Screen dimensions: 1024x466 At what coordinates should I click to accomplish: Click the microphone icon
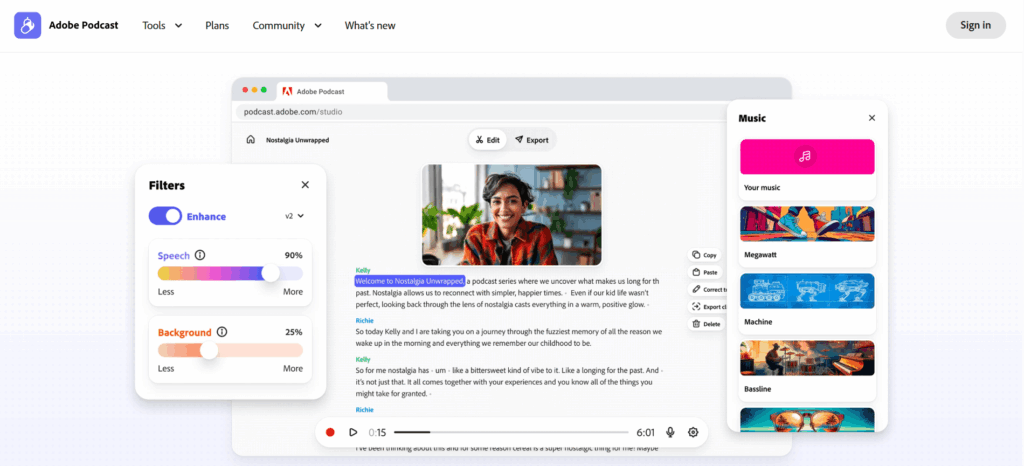[670, 432]
